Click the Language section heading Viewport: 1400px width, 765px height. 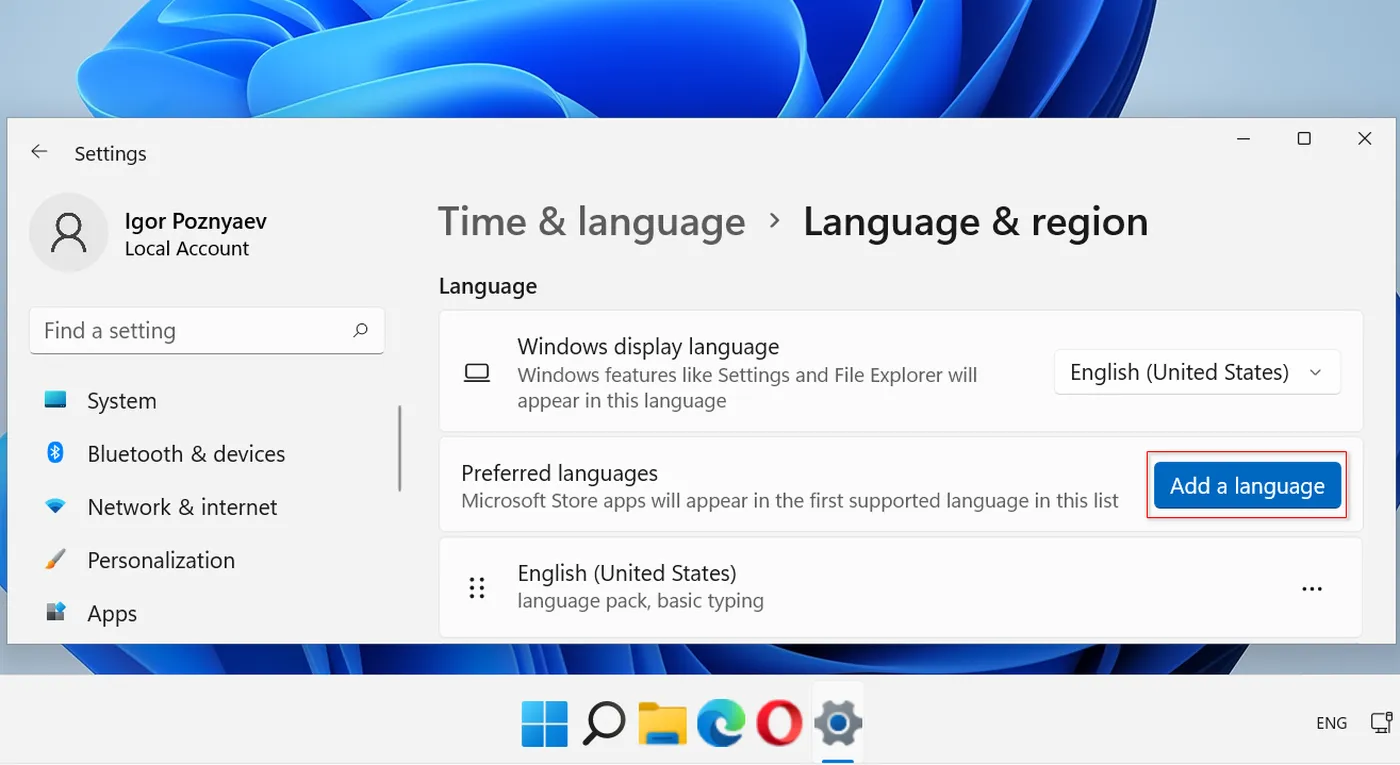click(x=488, y=286)
